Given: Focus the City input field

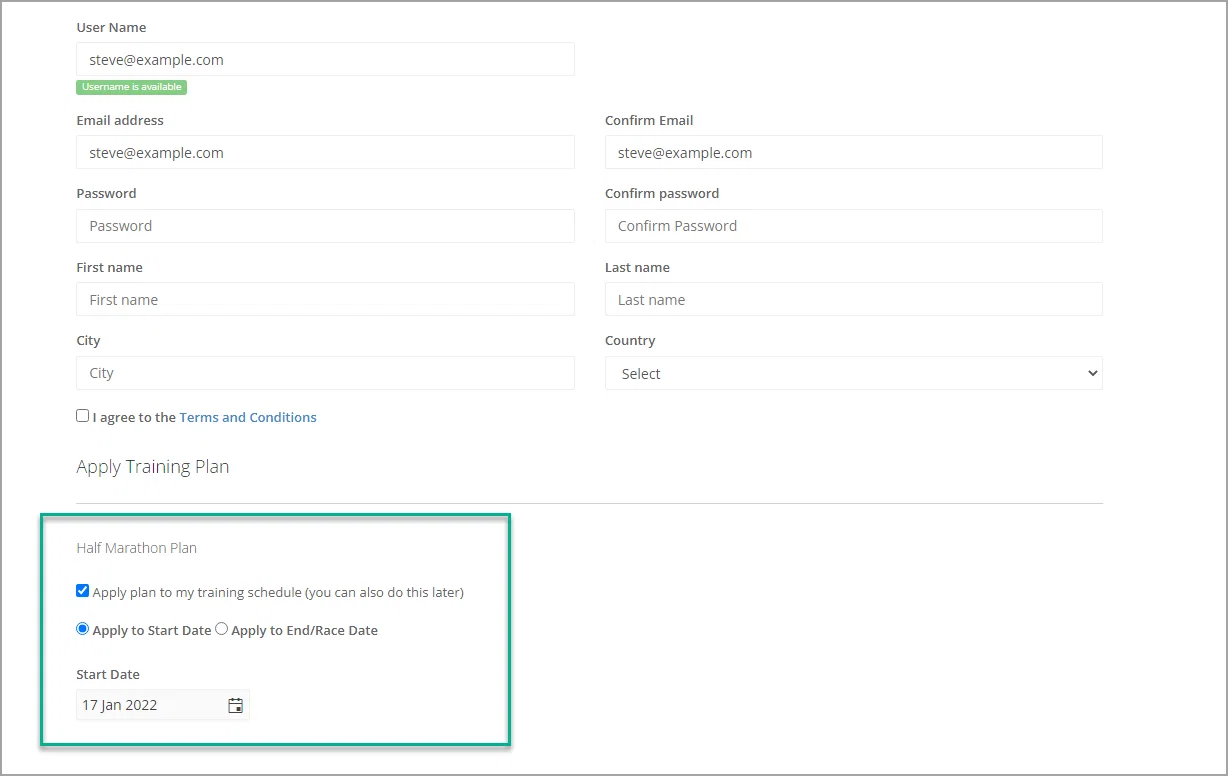Looking at the screenshot, I should point(325,372).
